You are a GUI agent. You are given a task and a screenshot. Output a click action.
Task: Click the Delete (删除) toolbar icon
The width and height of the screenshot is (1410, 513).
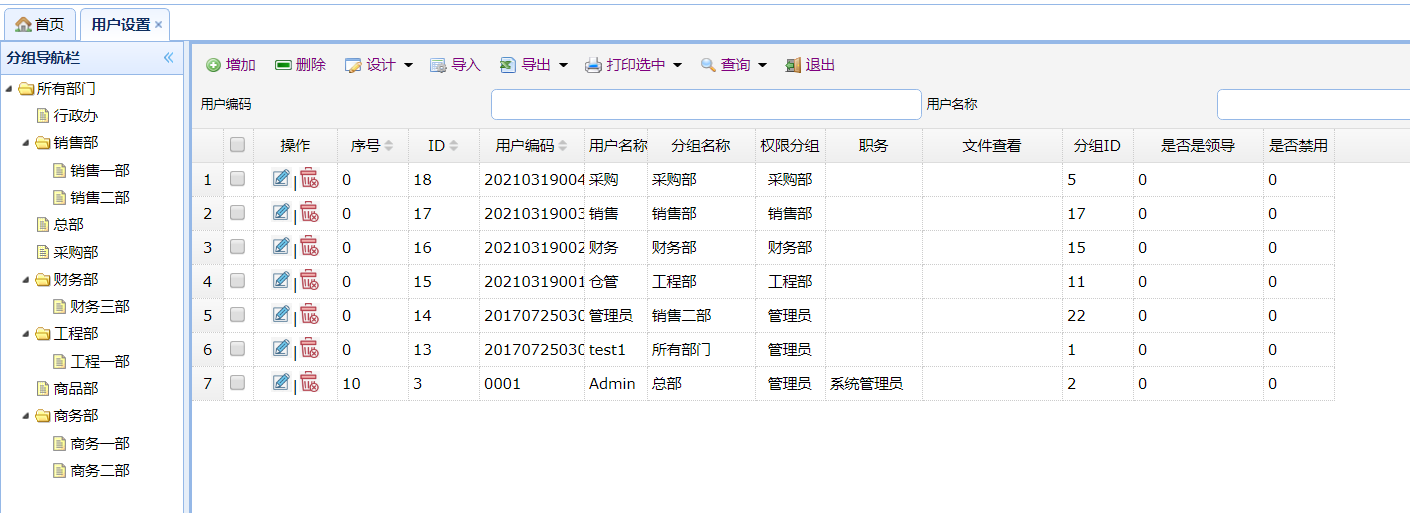283,65
